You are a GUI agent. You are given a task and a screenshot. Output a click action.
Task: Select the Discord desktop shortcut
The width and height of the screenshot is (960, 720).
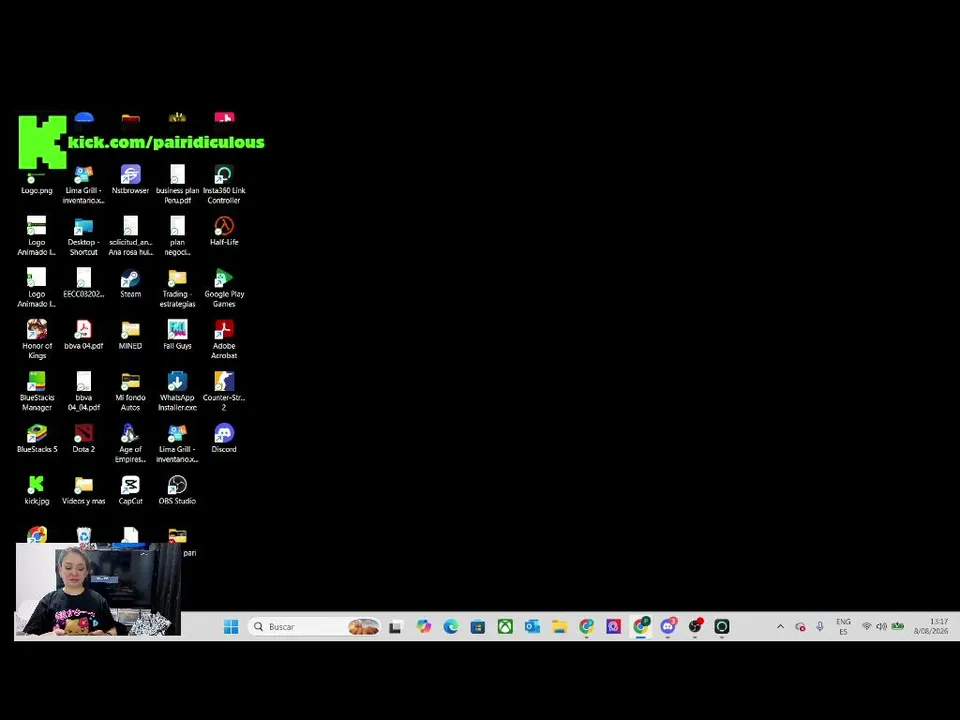(x=224, y=438)
